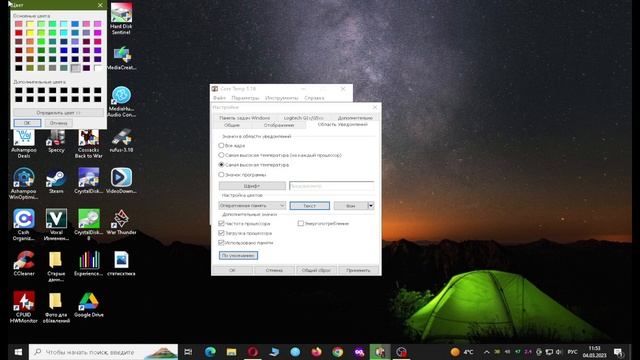Select highest temperature per processor radio
This screenshot has width=640, height=360.
click(221, 155)
